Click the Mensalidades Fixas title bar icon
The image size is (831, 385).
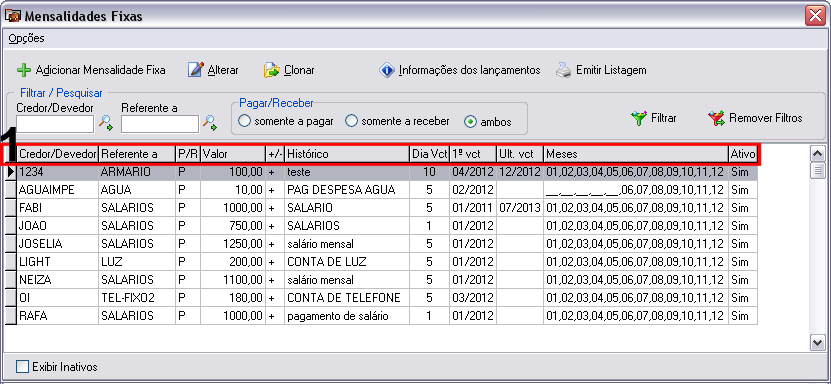(12, 16)
